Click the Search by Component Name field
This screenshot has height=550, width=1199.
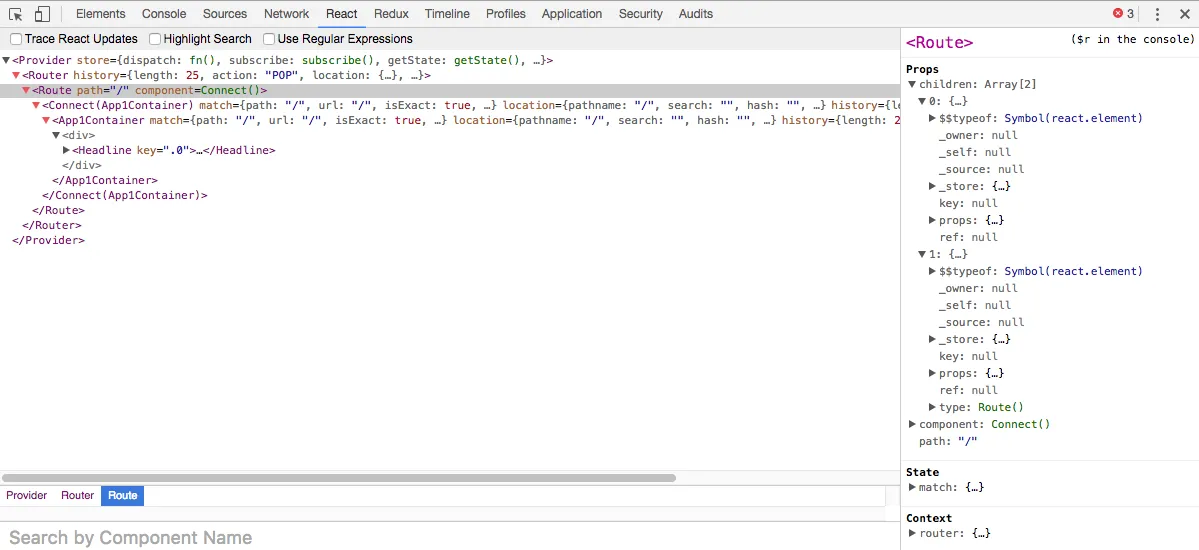[x=450, y=538]
